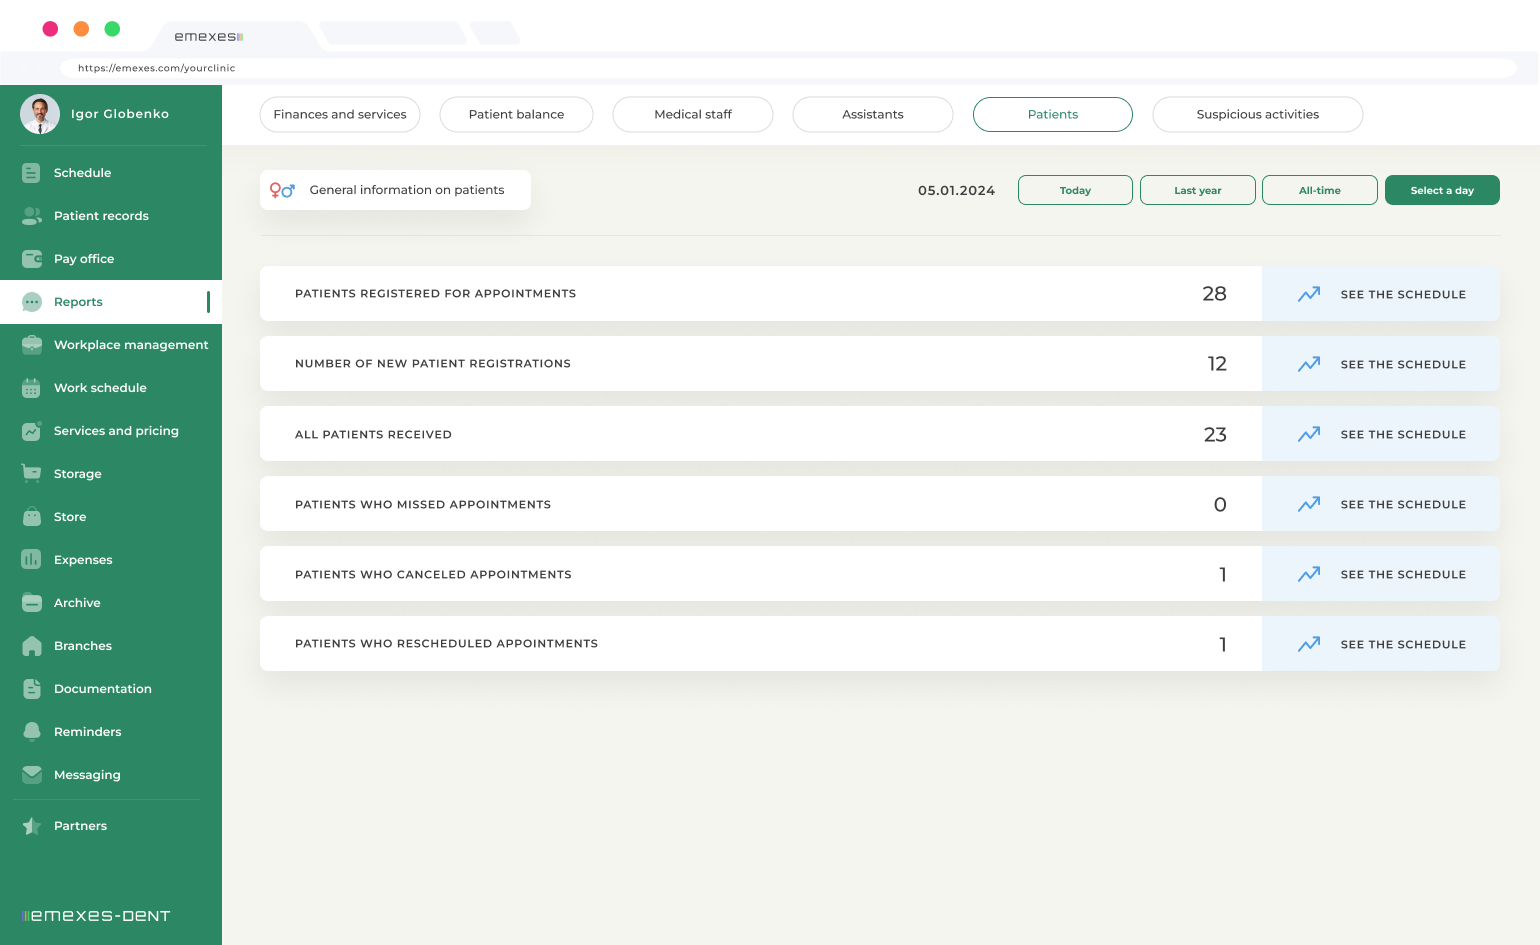Viewport: 1540px width, 945px height.
Task: Click the green window maximize dot
Action: 112,29
